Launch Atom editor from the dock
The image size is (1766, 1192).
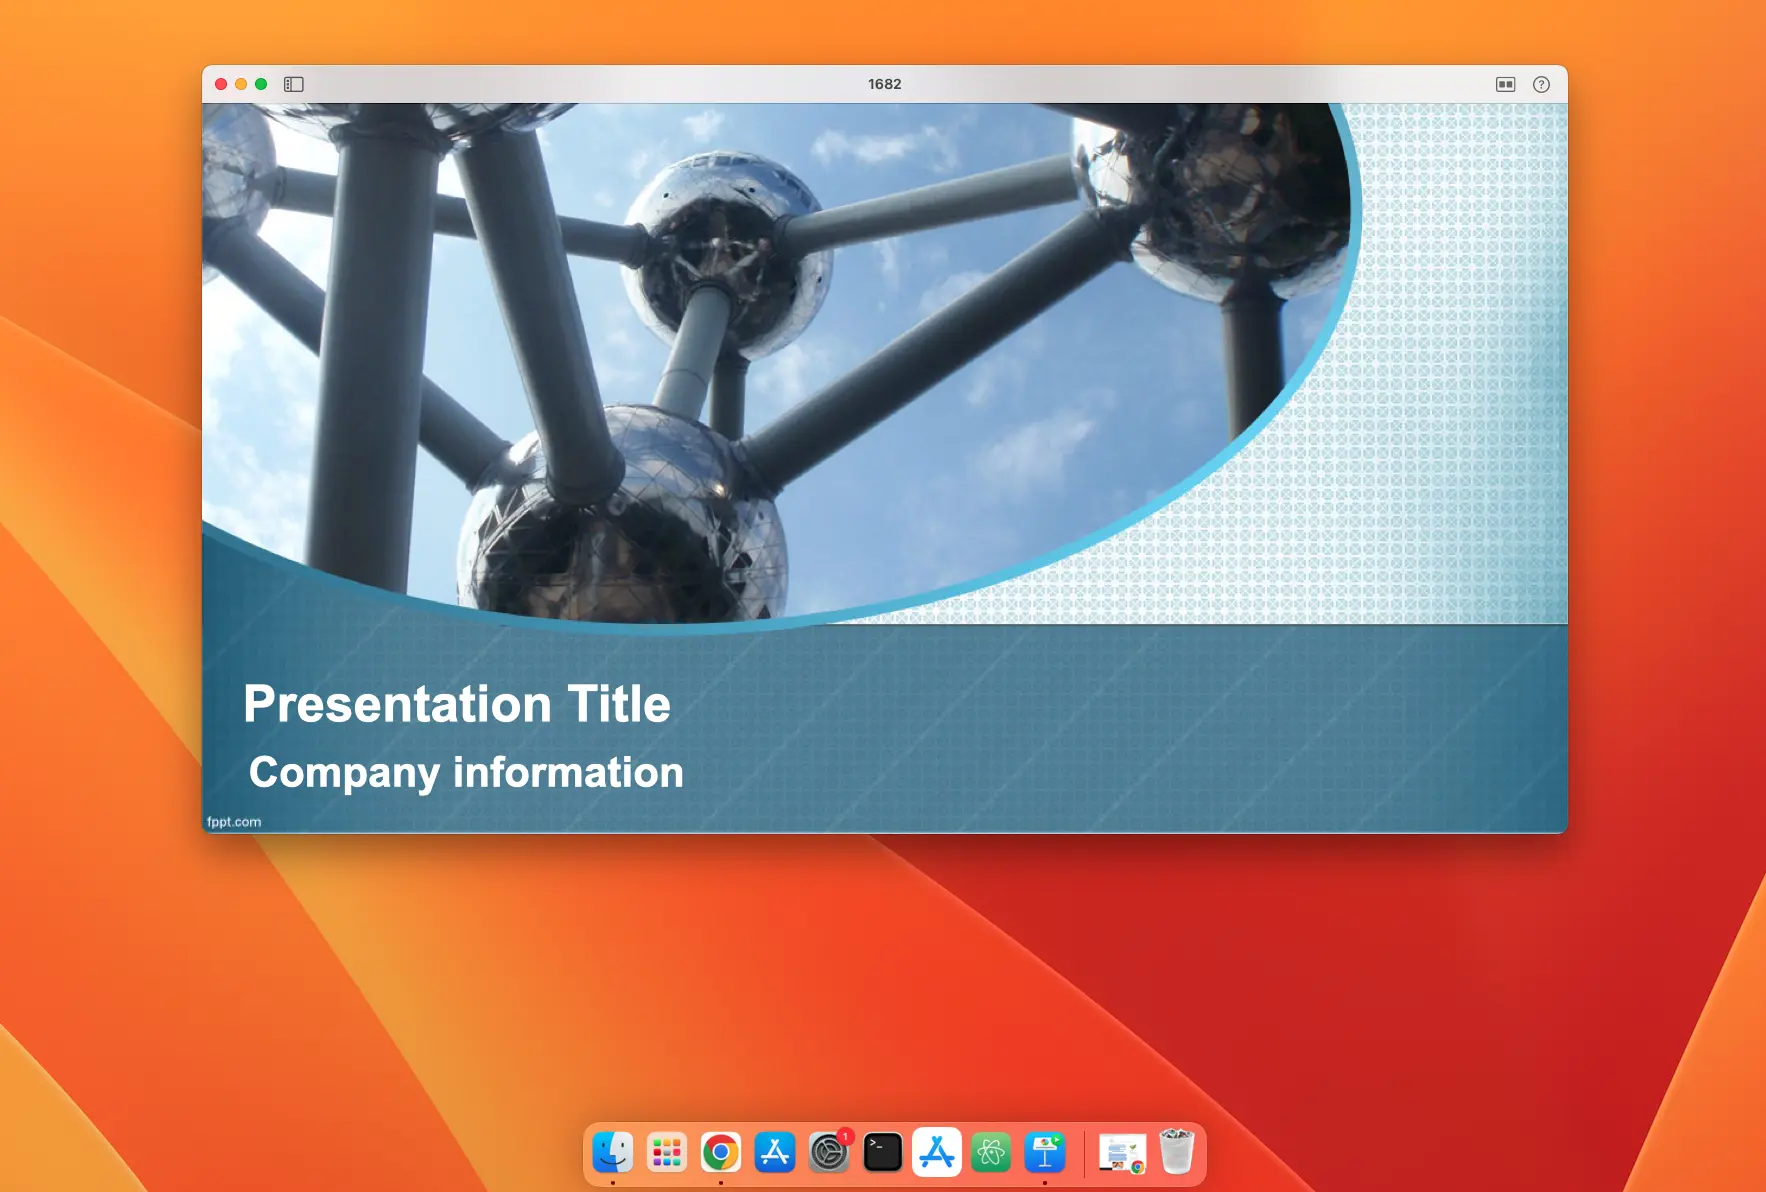(x=991, y=1152)
